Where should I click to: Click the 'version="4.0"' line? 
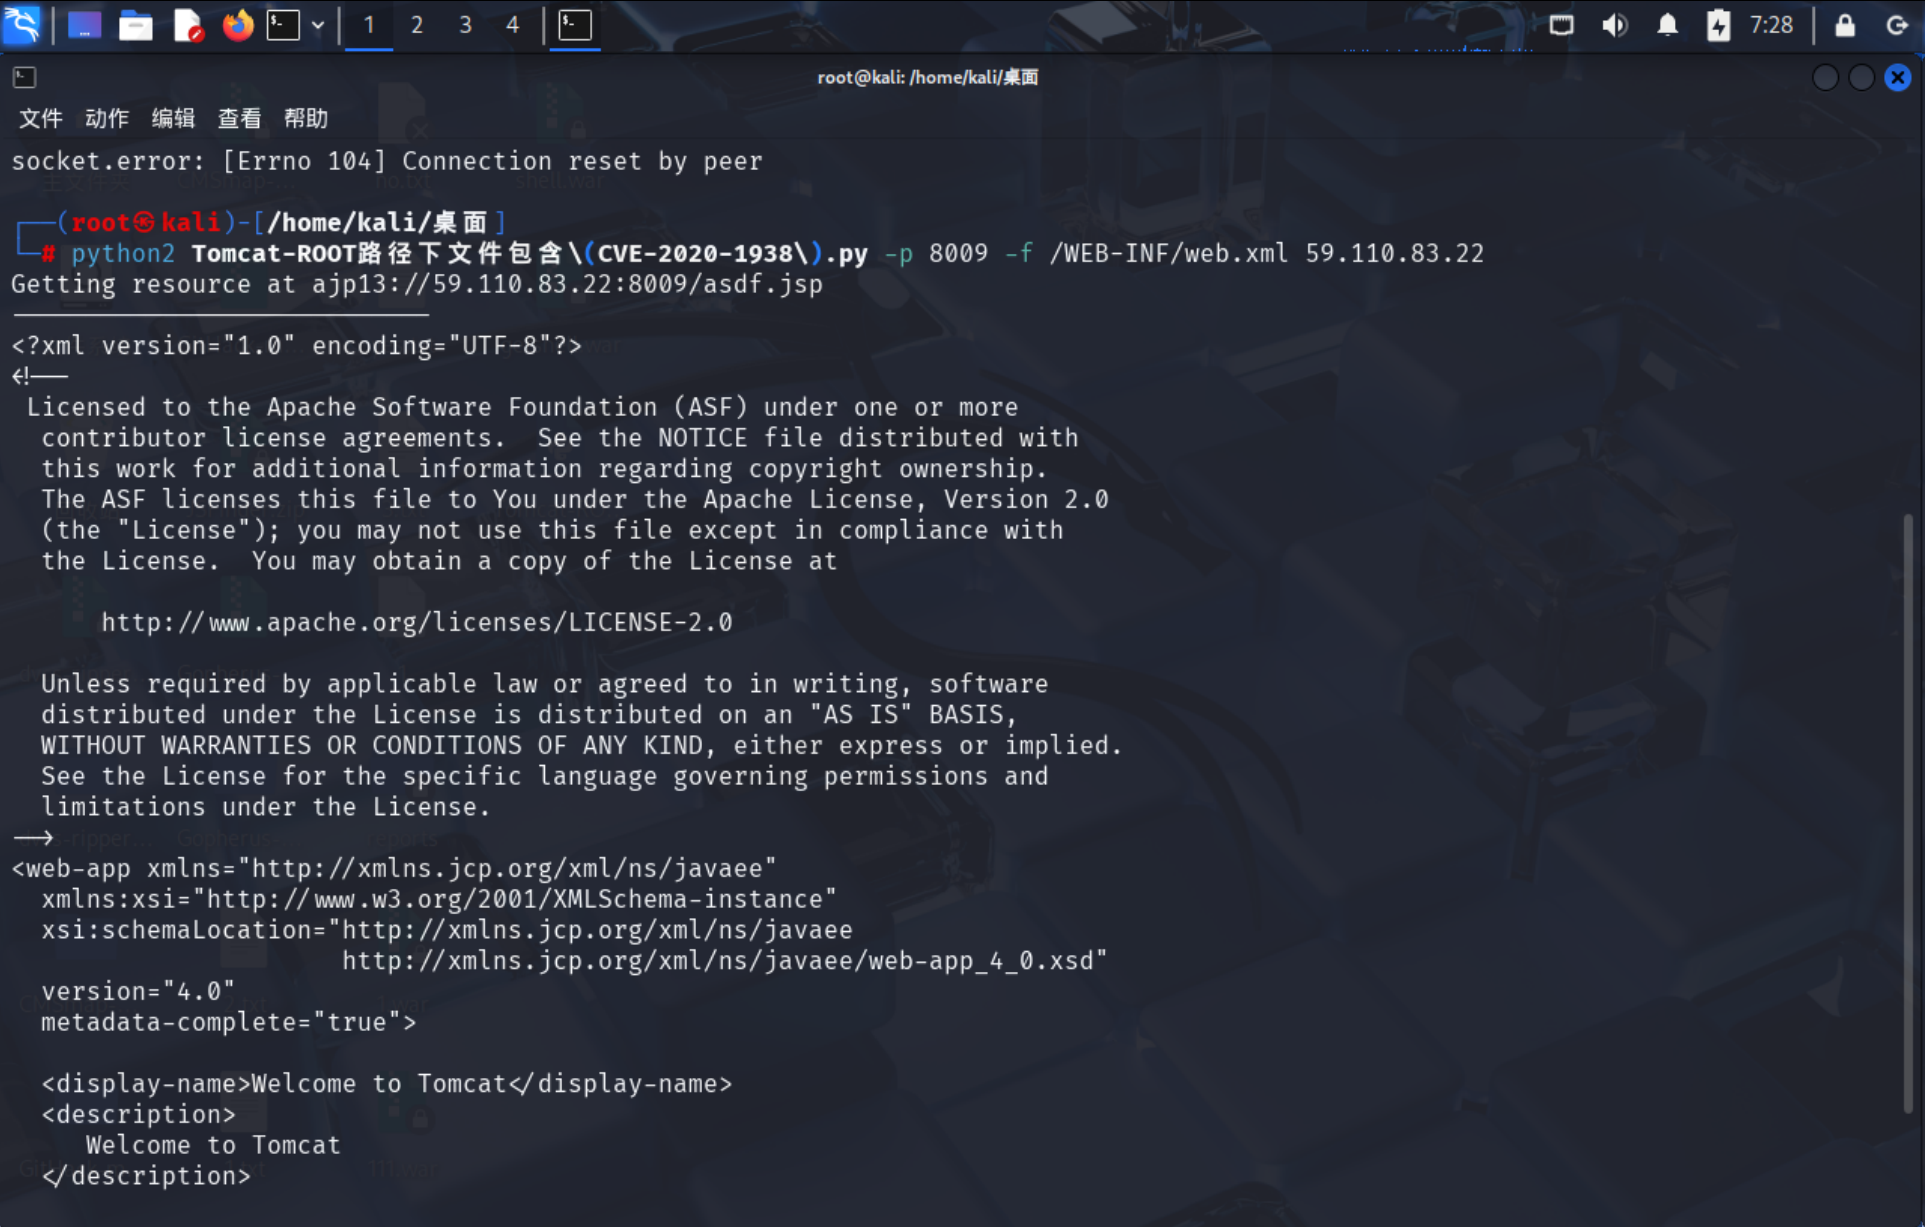pos(138,991)
